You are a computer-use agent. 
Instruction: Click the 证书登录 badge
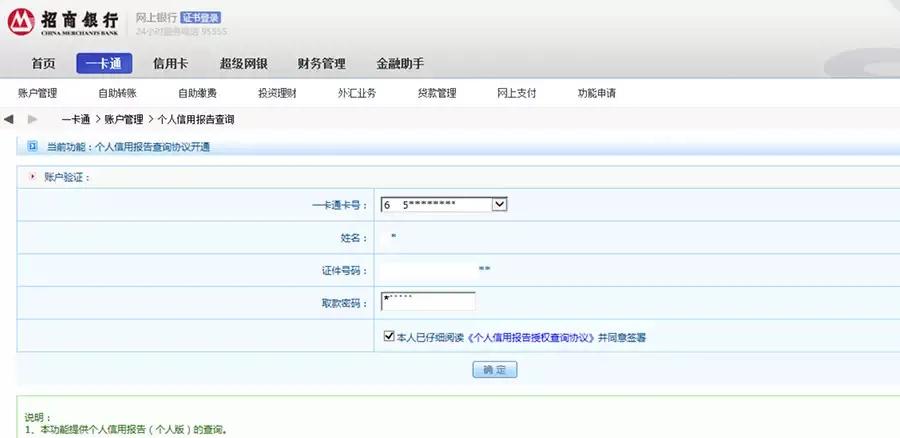click(200, 18)
